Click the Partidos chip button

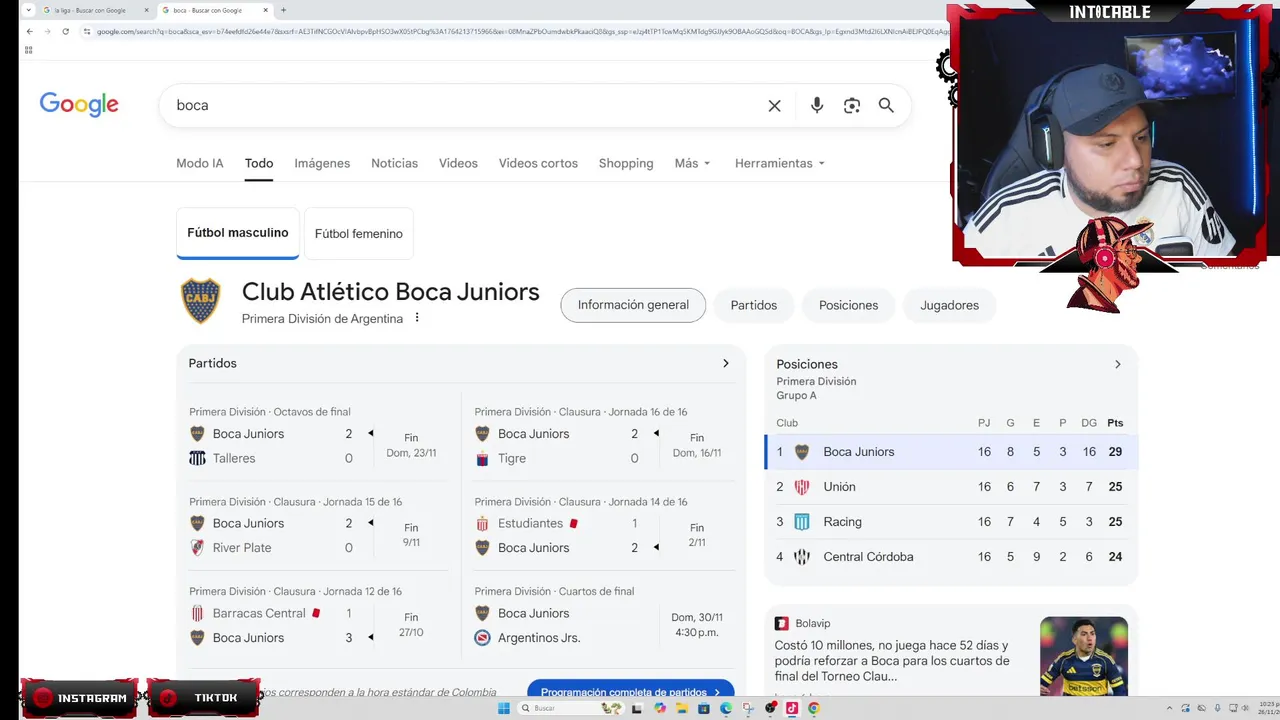754,305
